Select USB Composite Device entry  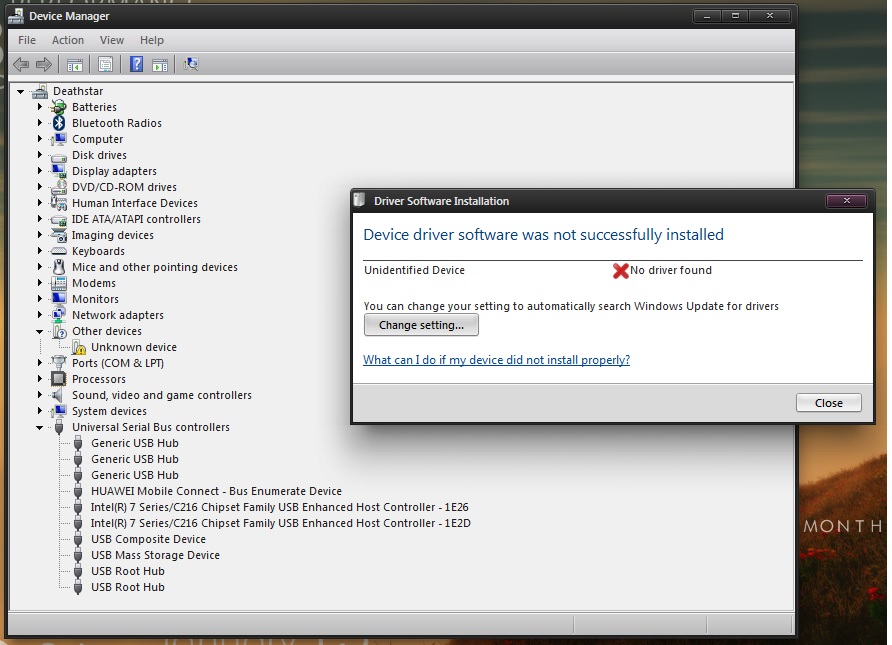(x=148, y=539)
